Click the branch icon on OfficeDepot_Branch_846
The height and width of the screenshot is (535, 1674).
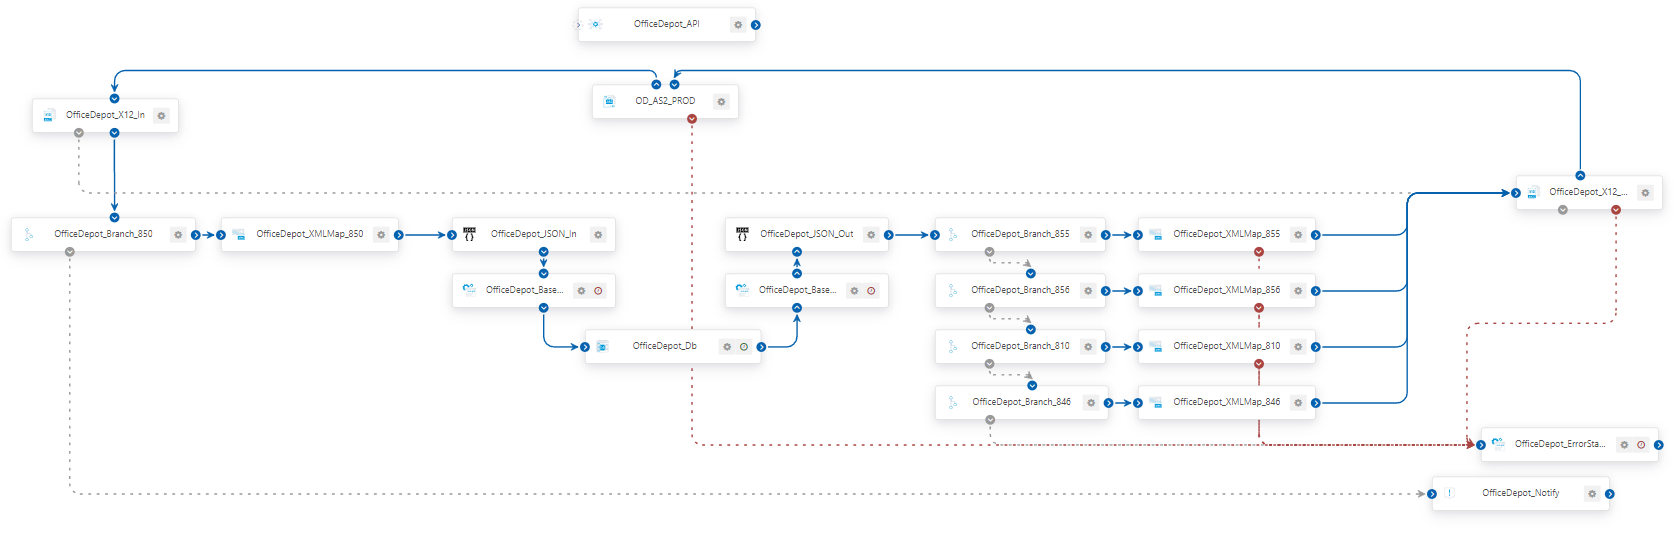[952, 403]
